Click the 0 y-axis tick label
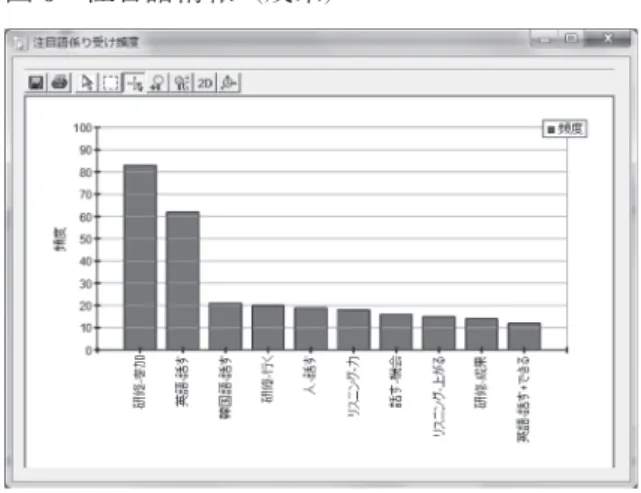641x493 pixels. point(89,351)
